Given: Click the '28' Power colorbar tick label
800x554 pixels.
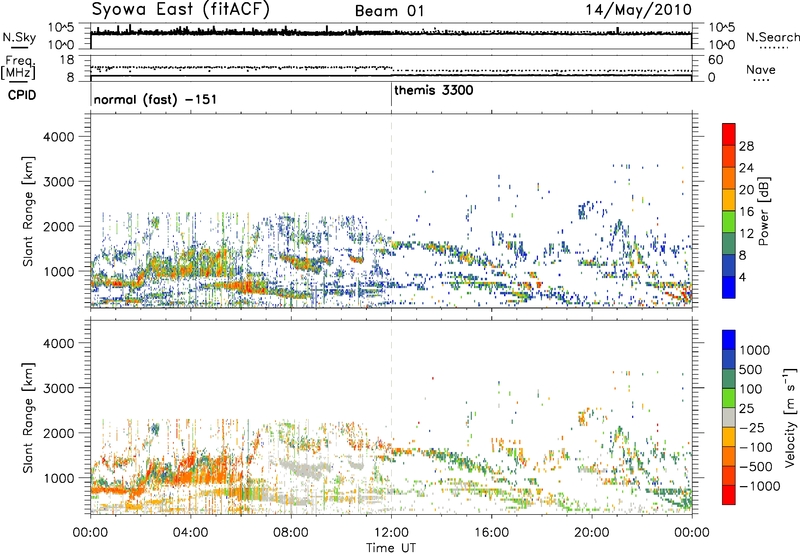Looking at the screenshot, I should point(746,146).
